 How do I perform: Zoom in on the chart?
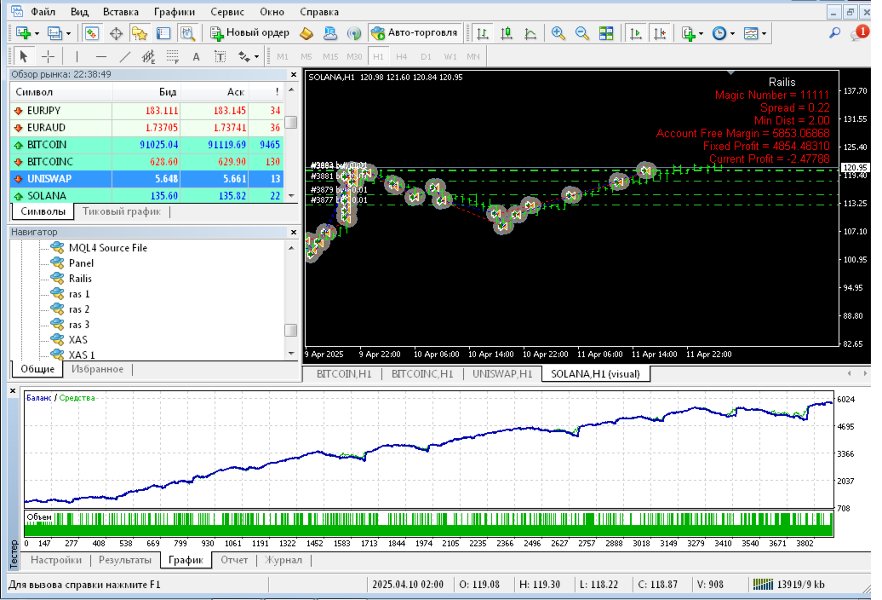[558, 32]
